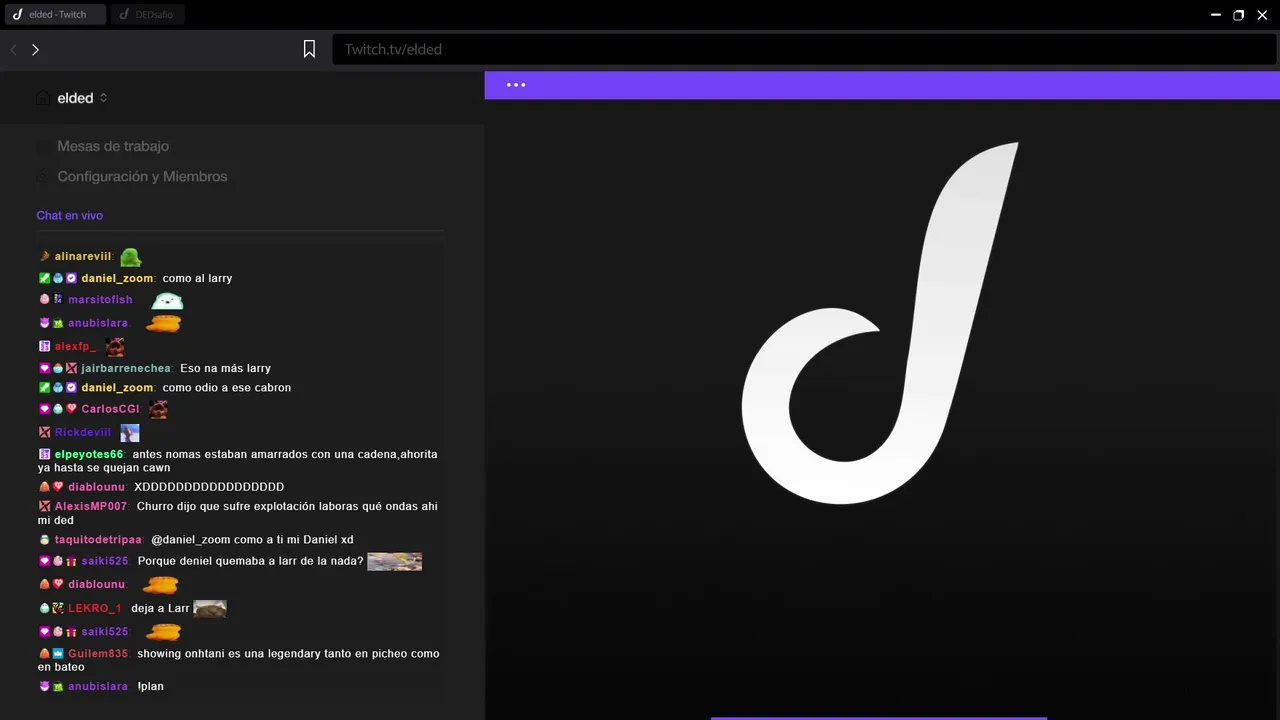Restore down the browser window
The width and height of the screenshot is (1280, 720).
tap(1238, 15)
